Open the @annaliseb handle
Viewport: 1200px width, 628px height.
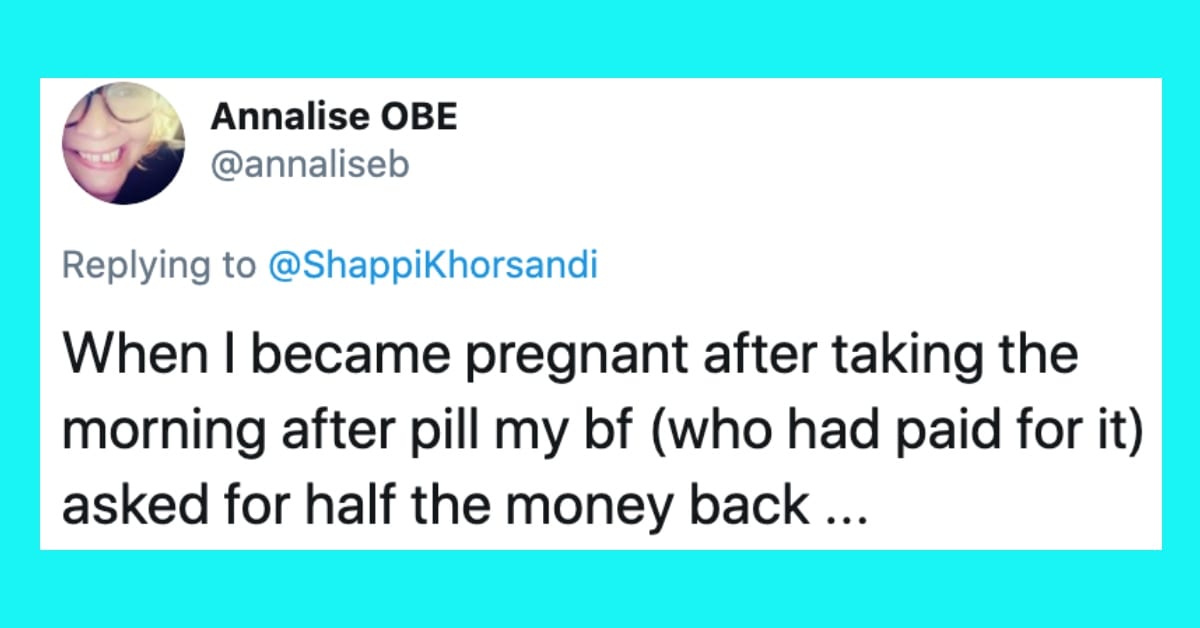310,165
